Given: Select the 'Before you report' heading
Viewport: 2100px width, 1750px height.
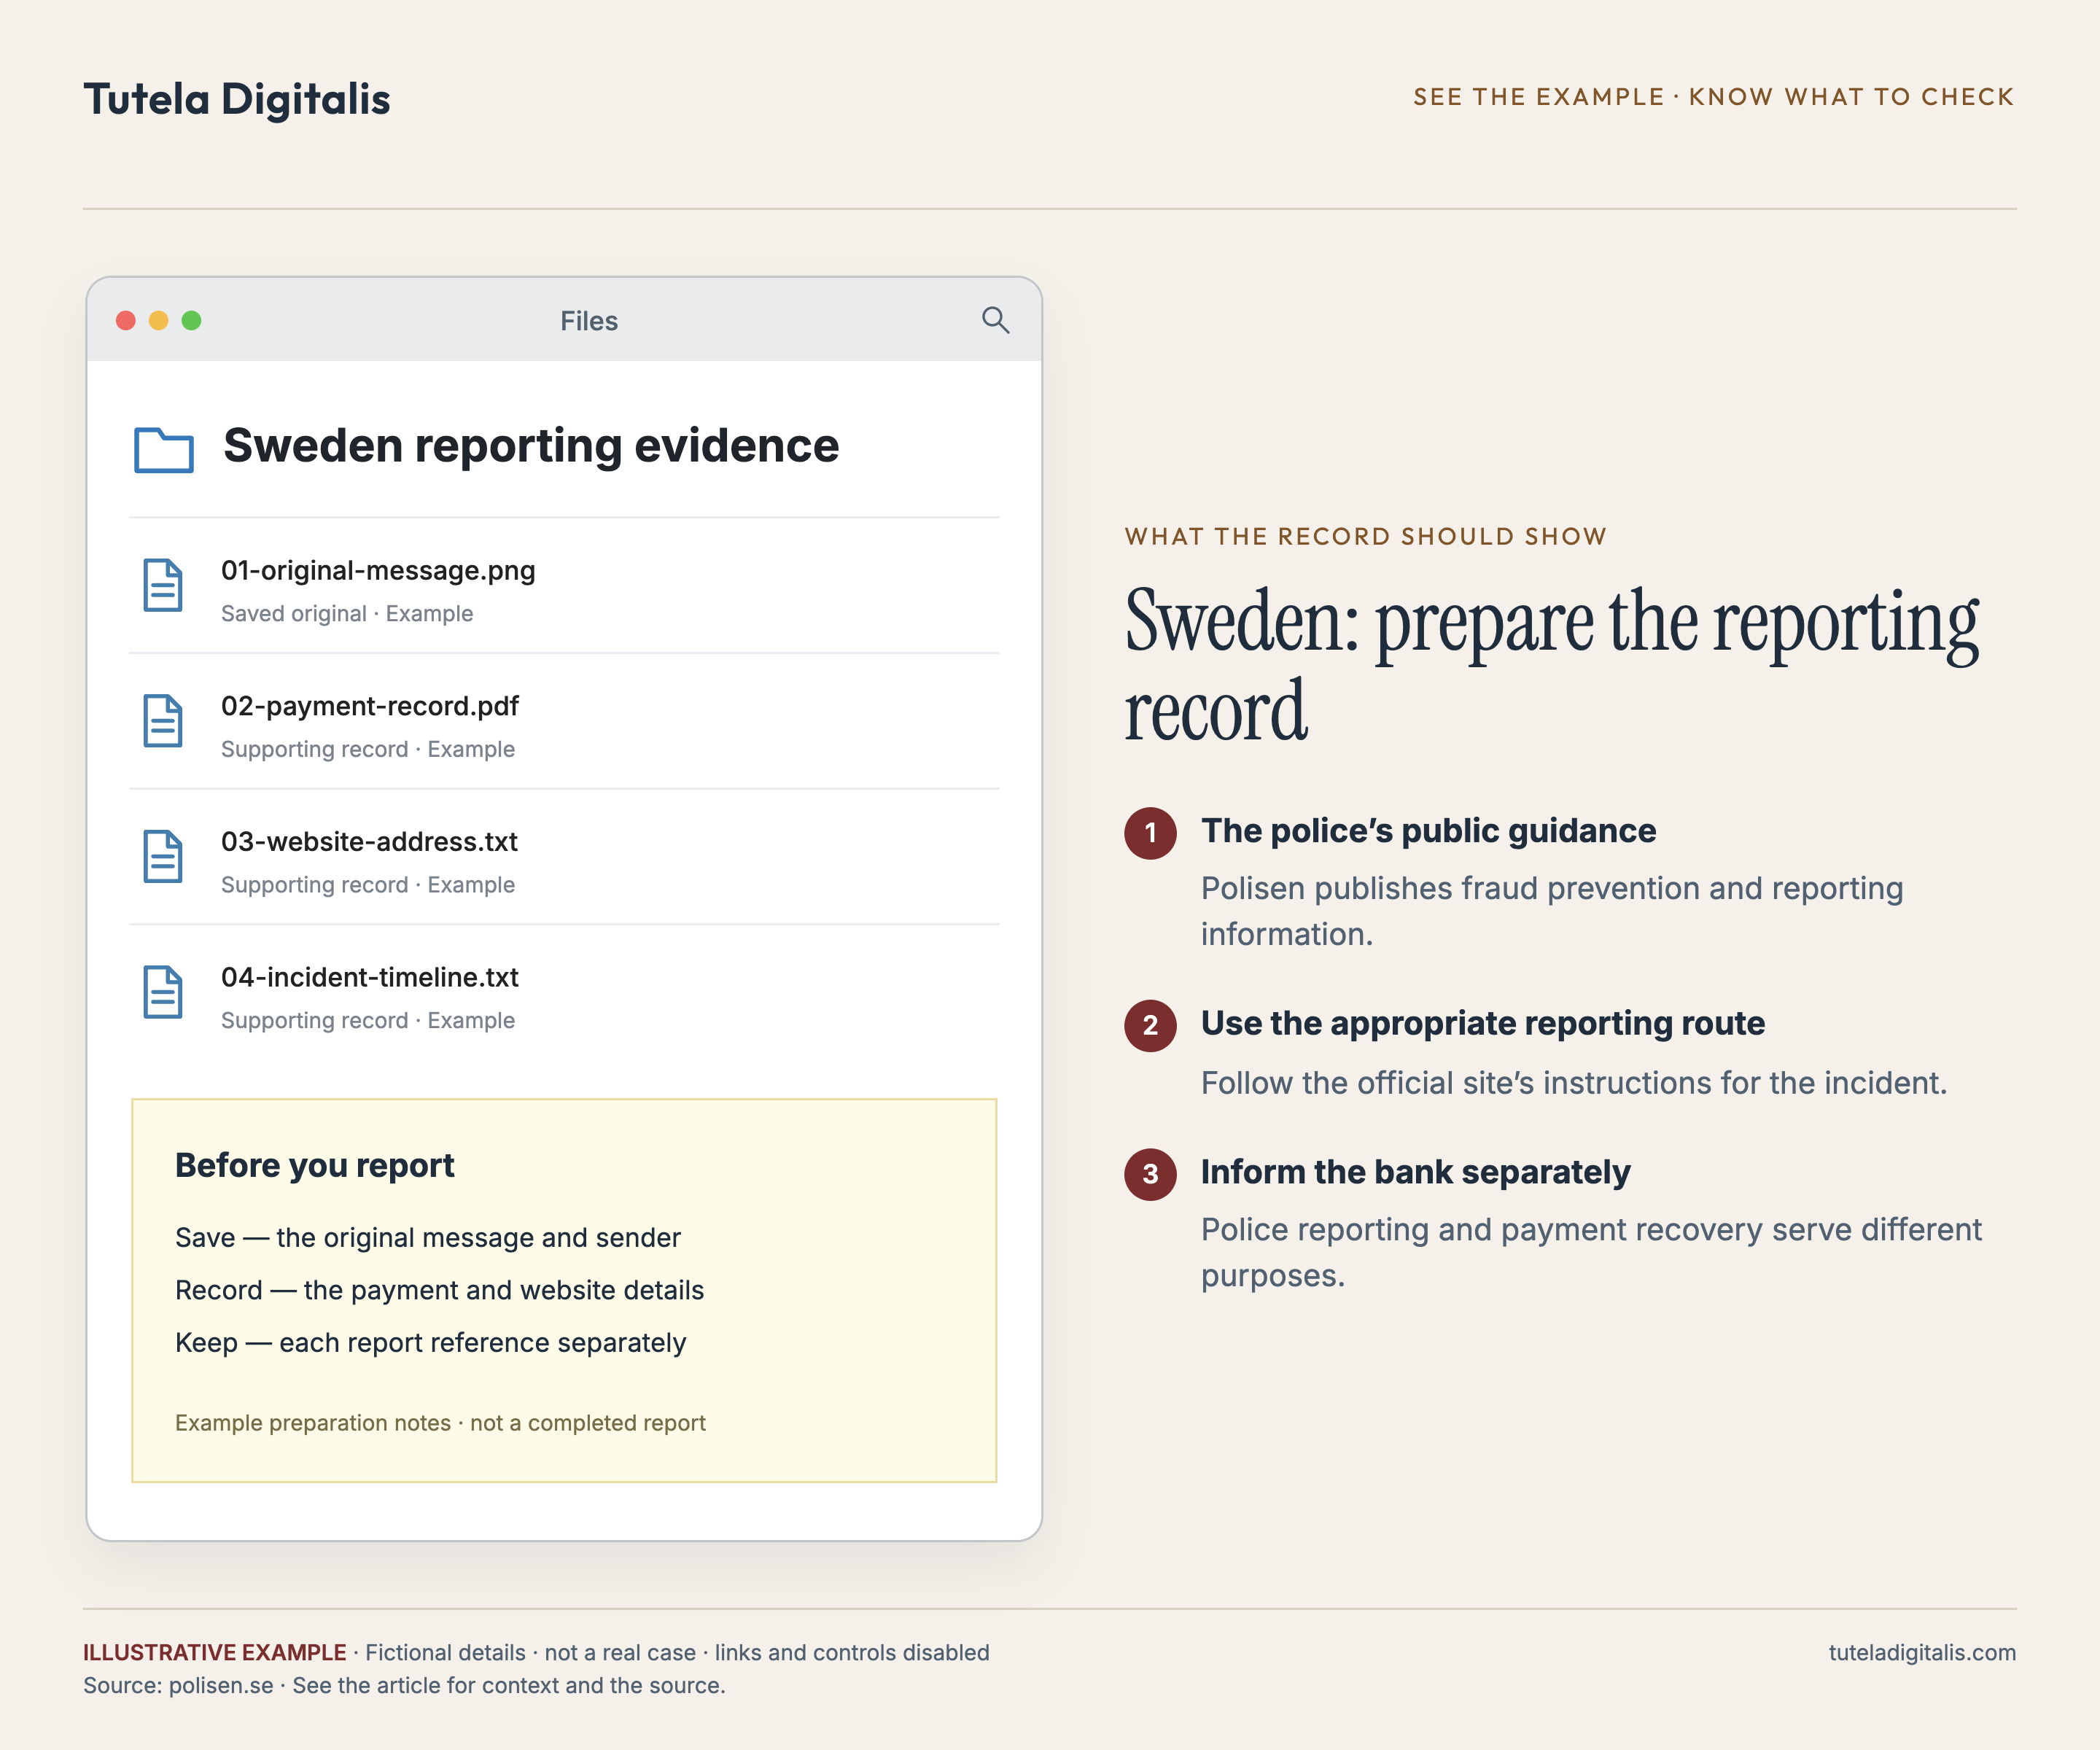Looking at the screenshot, I should tap(315, 1166).
